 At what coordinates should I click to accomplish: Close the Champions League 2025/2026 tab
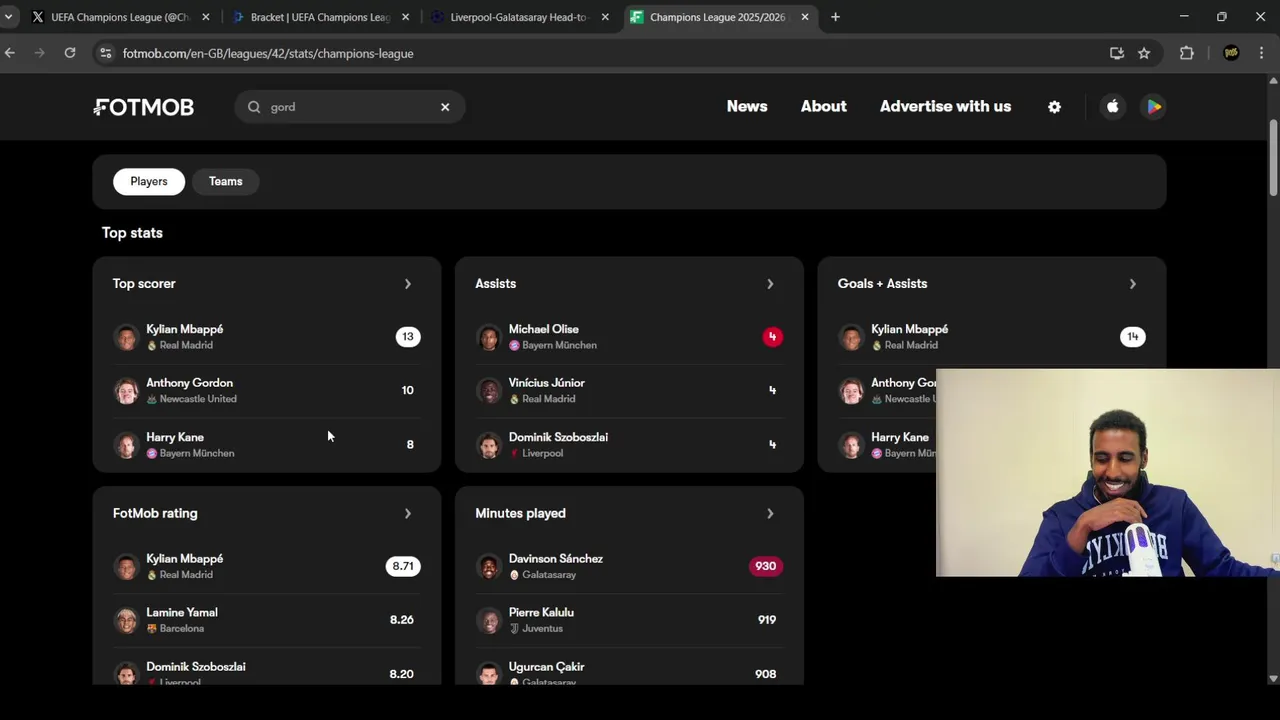tap(805, 17)
